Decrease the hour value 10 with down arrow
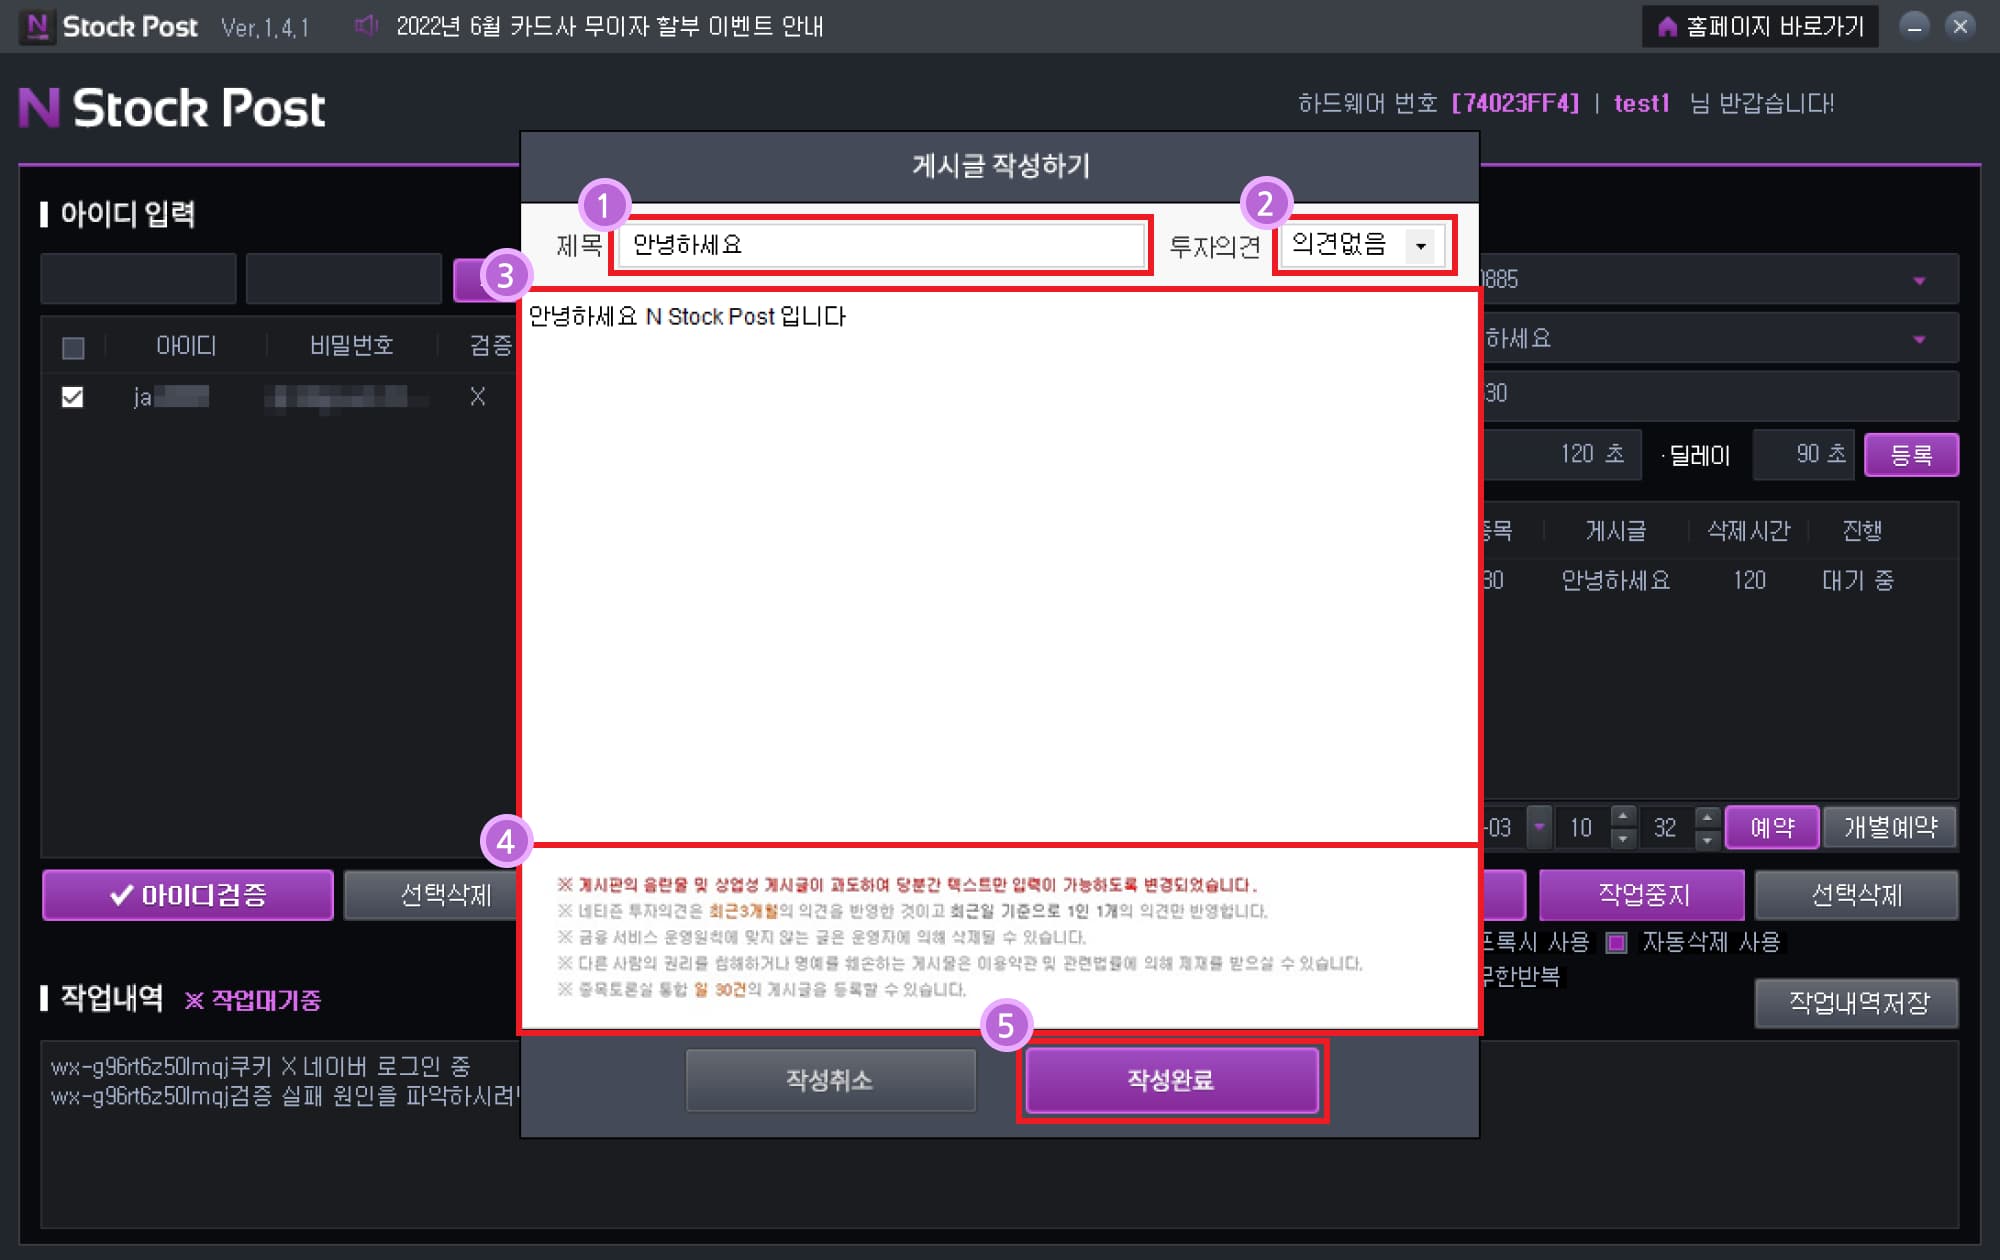Screen dimensions: 2000x1260 coord(1624,838)
